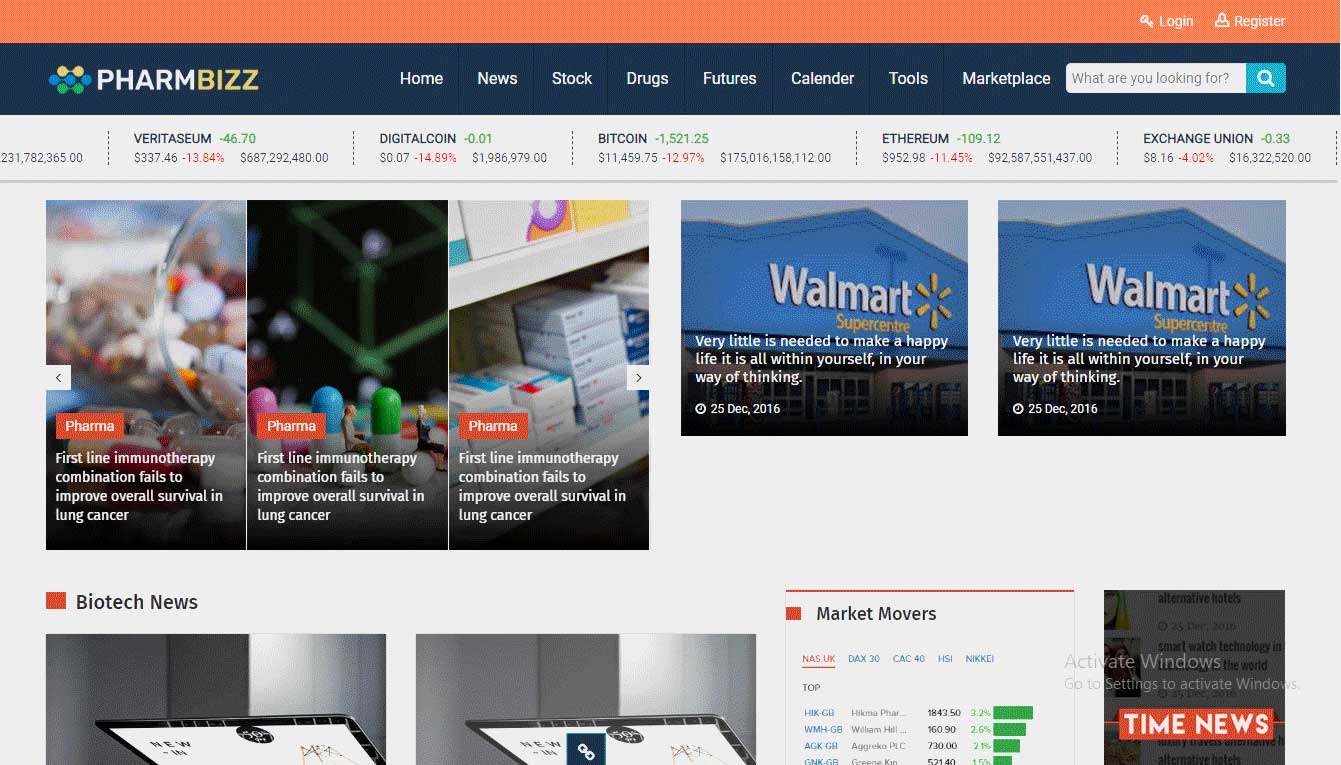Image resolution: width=1341 pixels, height=765 pixels.
Task: Open the Stock menu item
Action: click(572, 79)
